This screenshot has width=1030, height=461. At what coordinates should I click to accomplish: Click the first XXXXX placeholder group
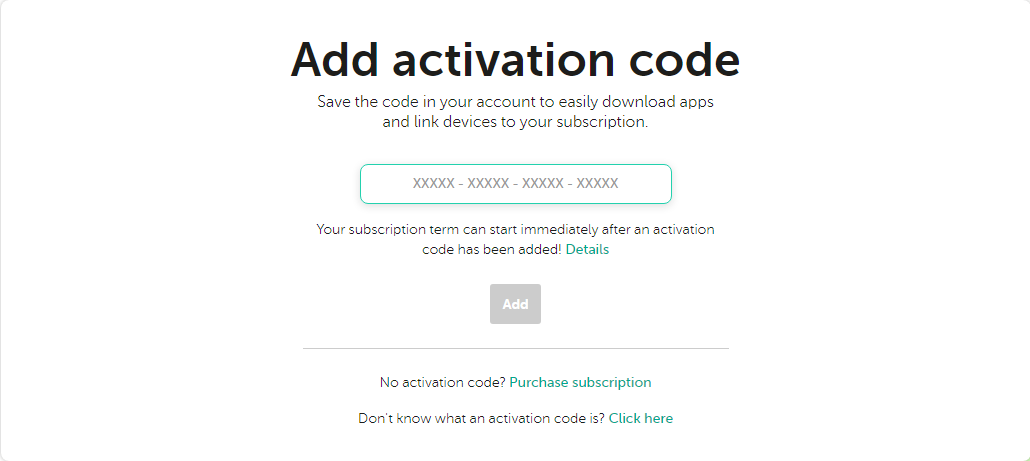point(434,184)
